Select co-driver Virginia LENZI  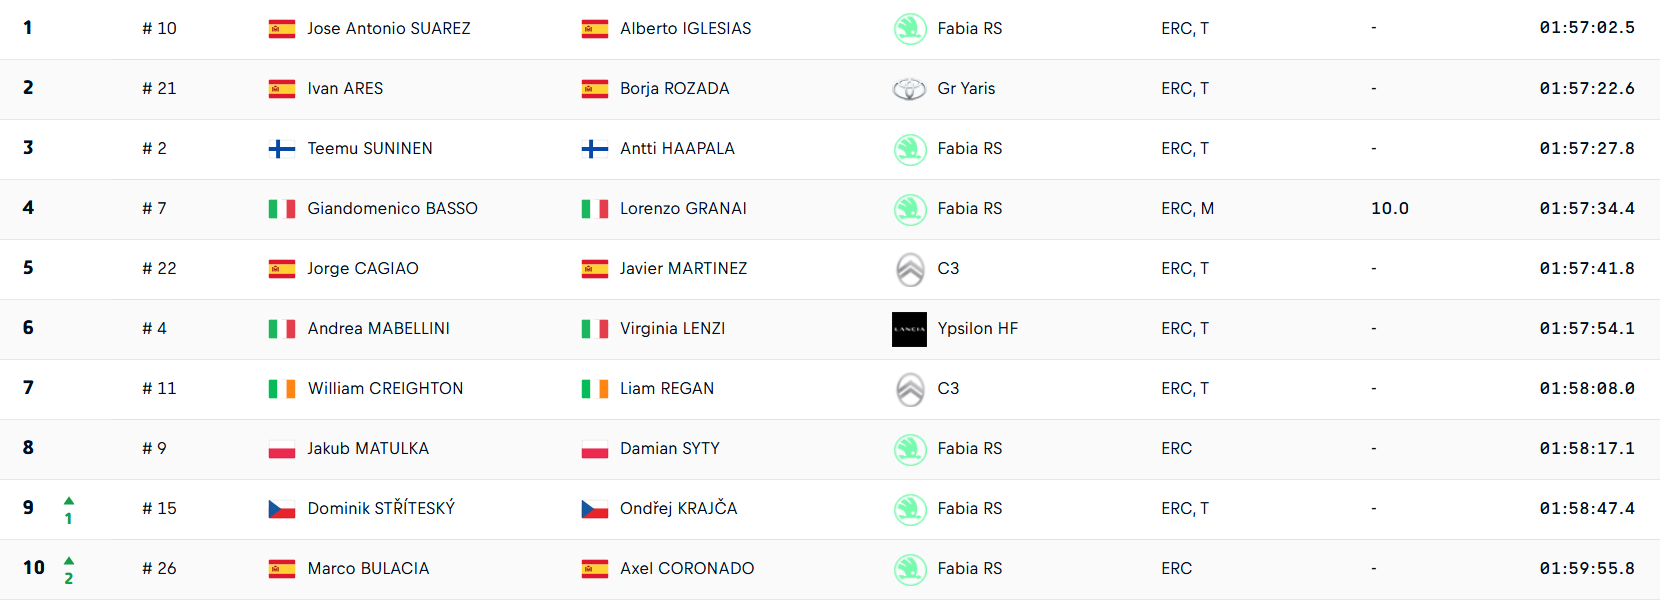pos(672,329)
